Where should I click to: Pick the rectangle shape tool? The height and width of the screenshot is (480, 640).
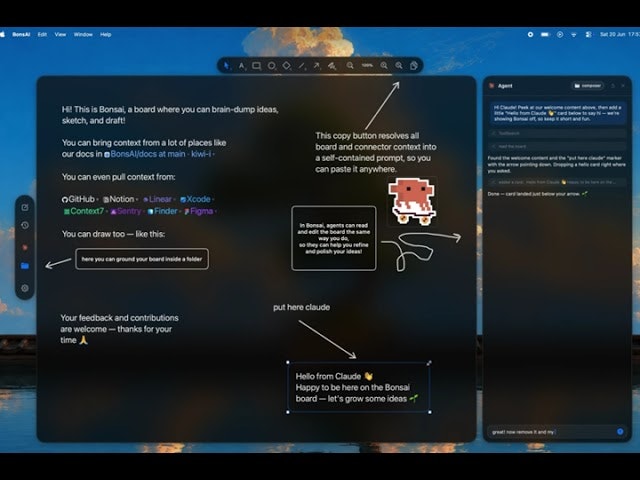(257, 65)
